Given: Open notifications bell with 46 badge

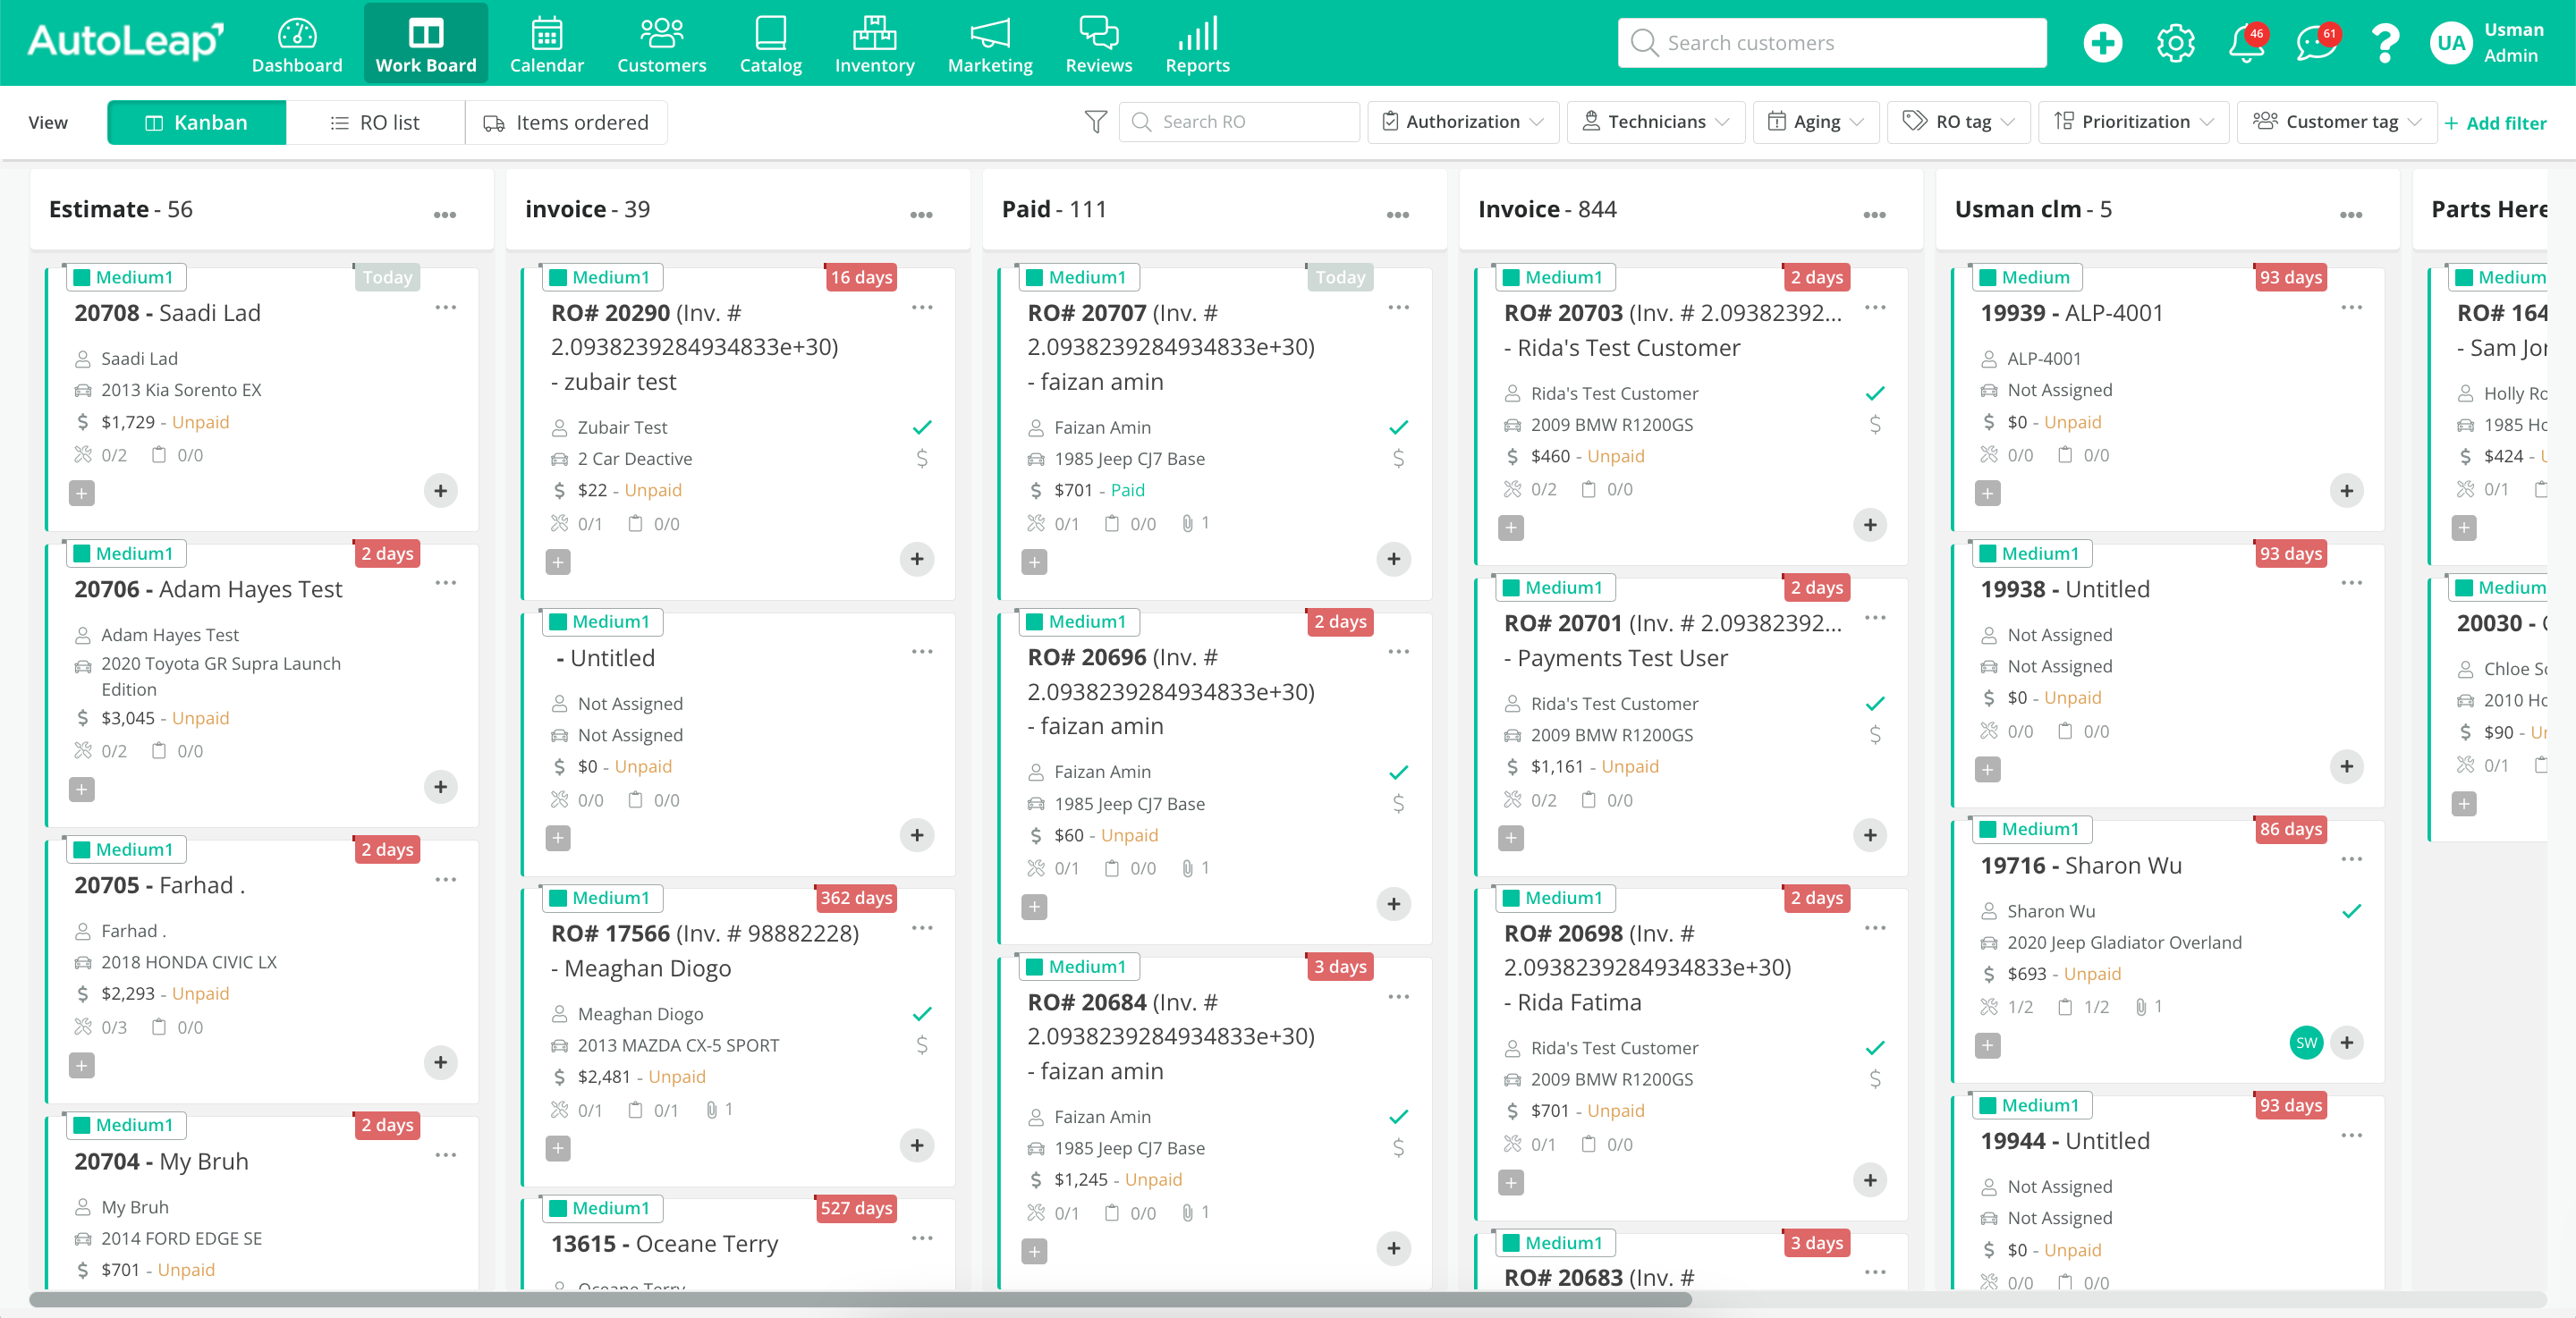Looking at the screenshot, I should [2246, 43].
